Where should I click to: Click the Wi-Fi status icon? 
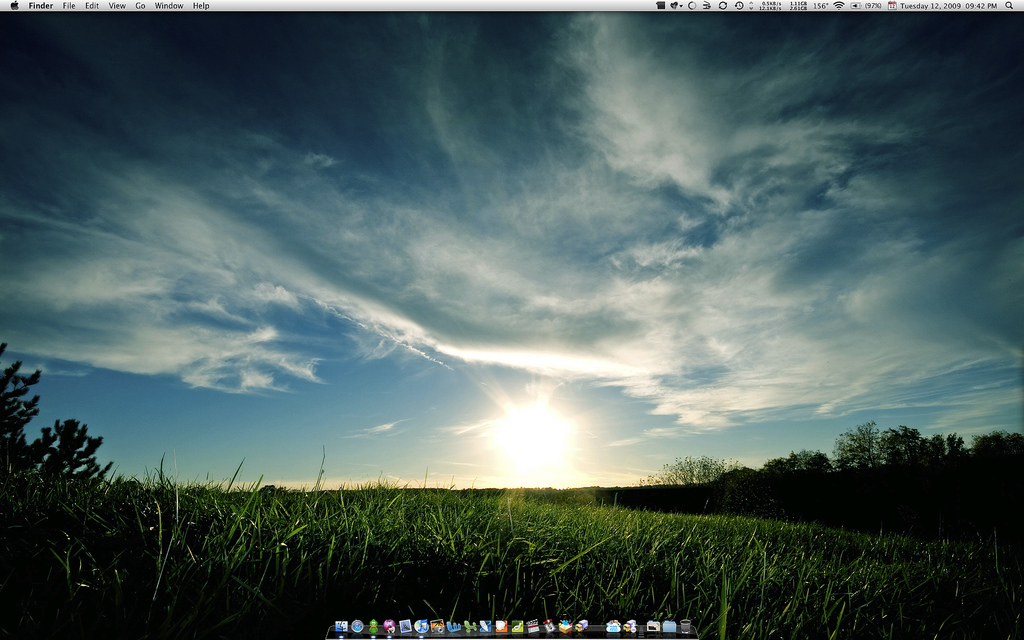839,5
